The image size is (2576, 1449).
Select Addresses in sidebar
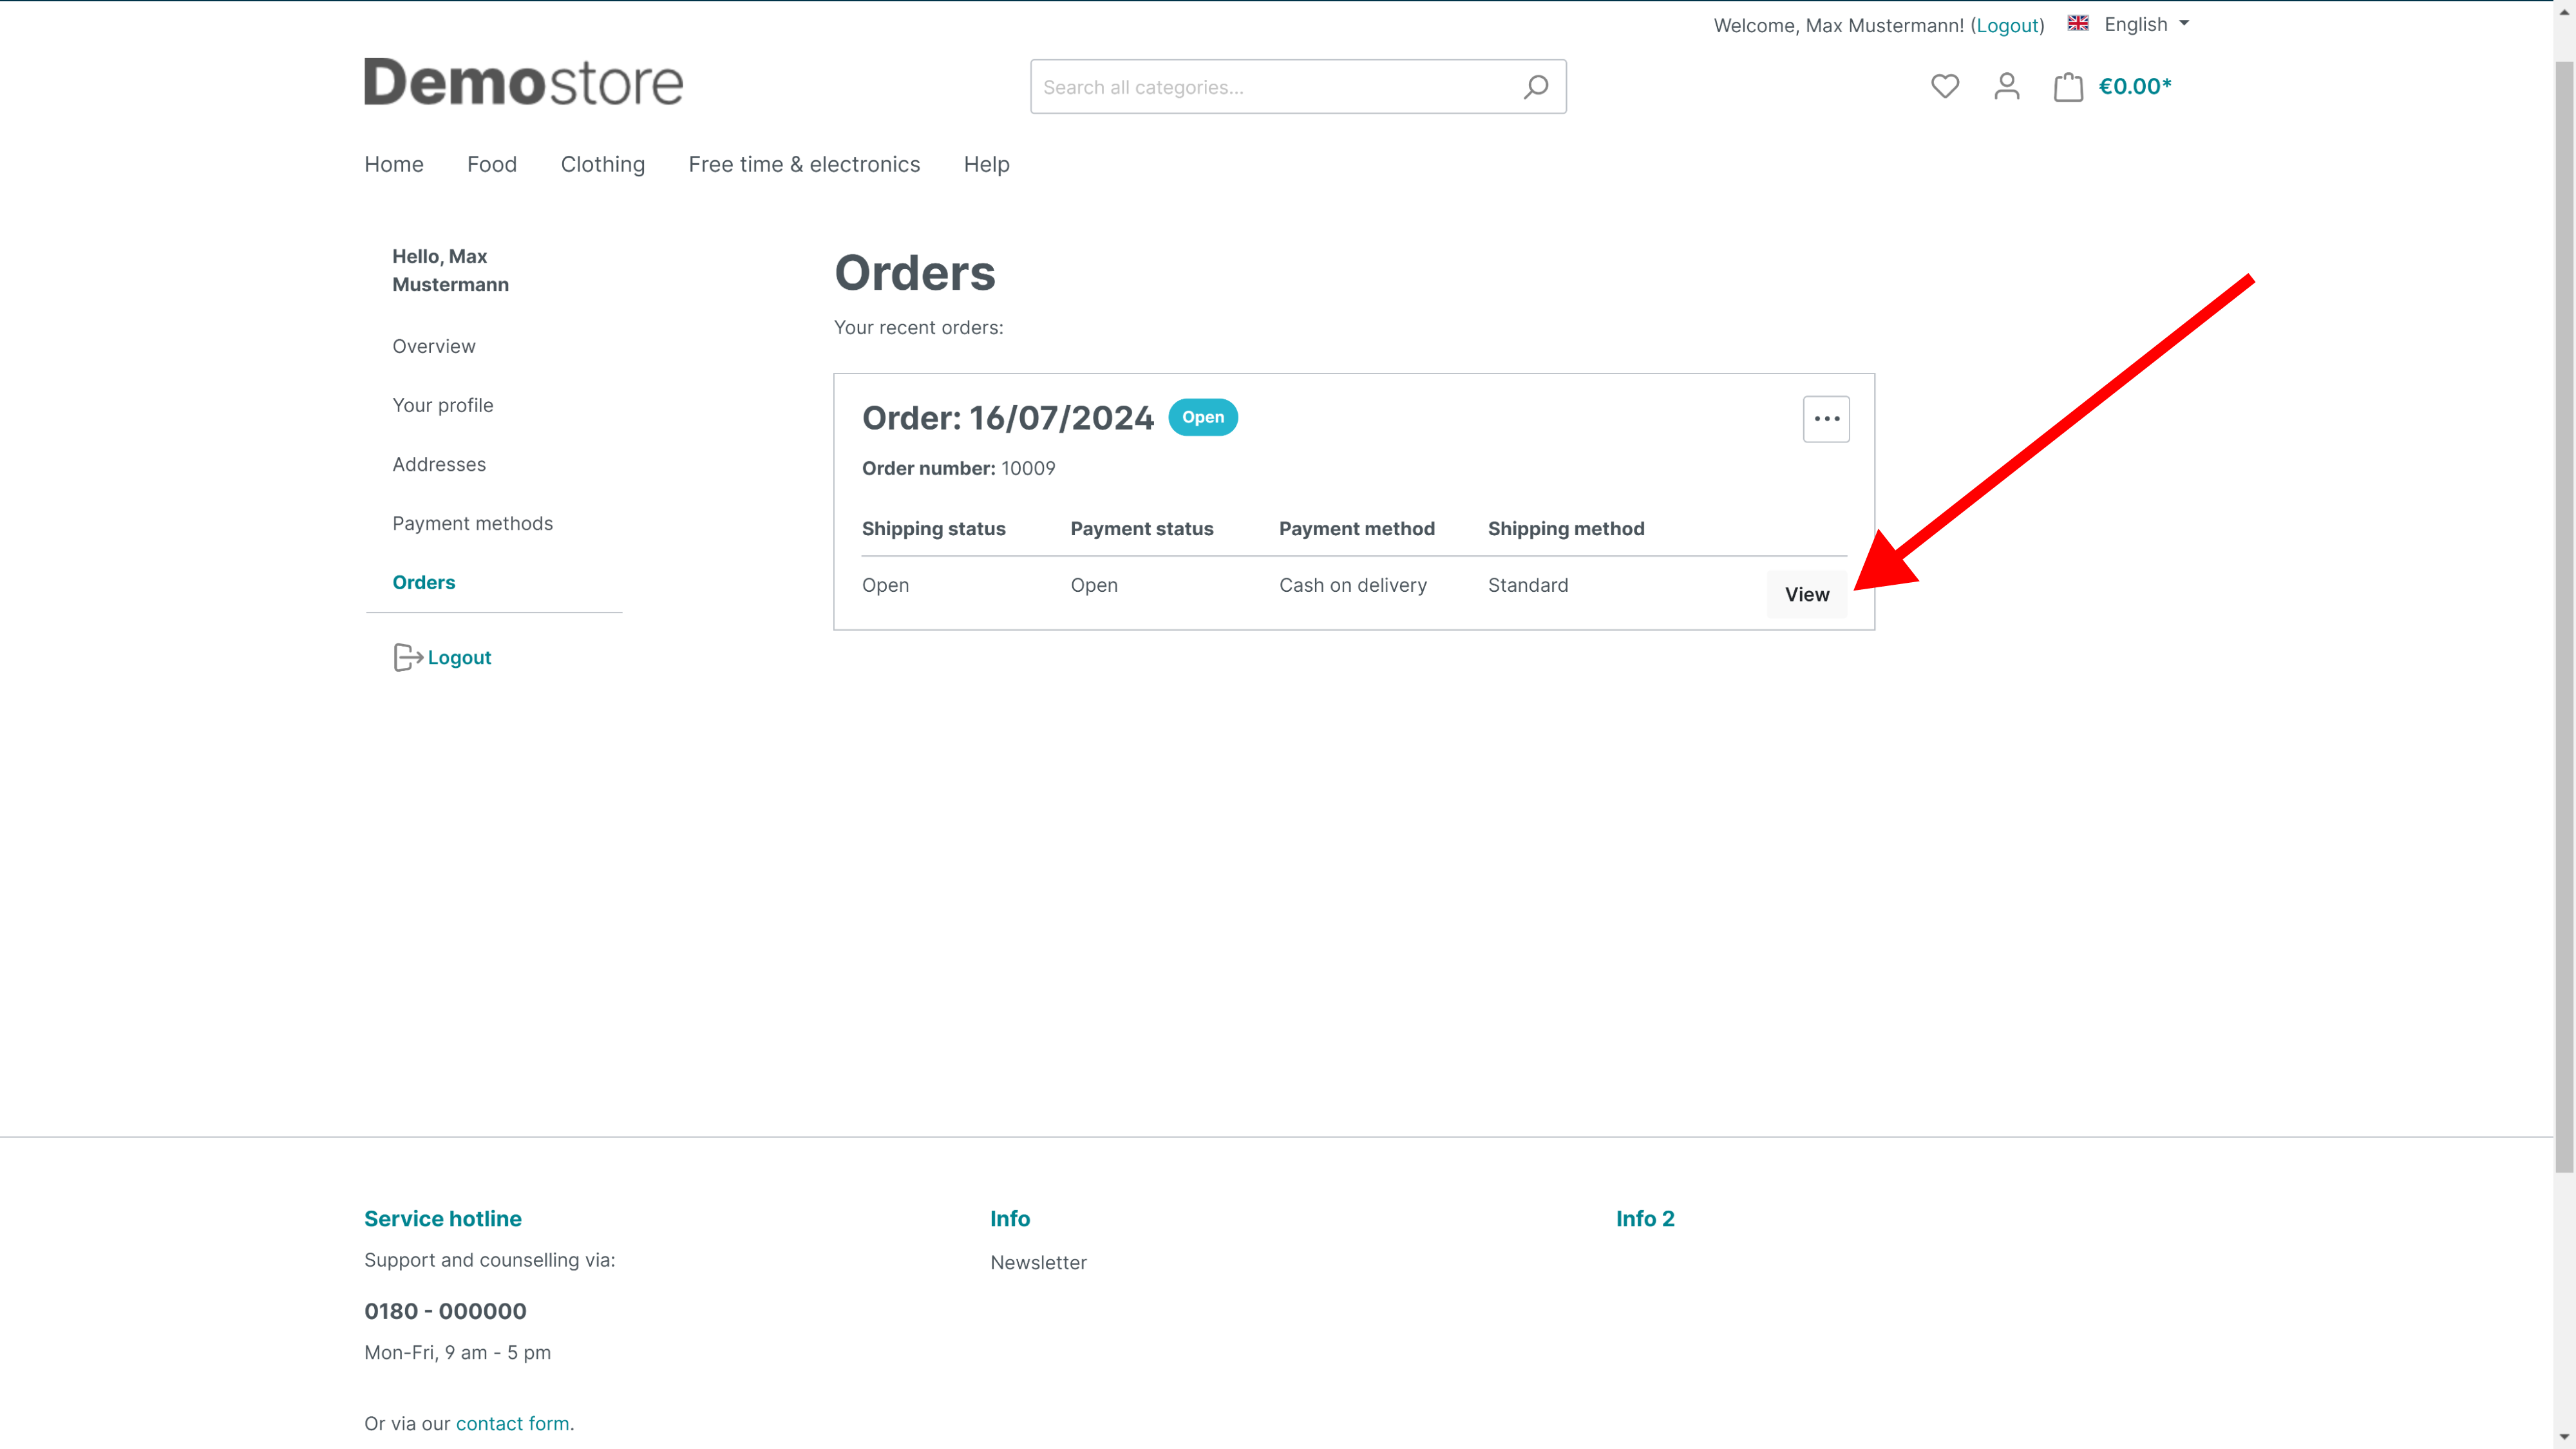point(439,464)
